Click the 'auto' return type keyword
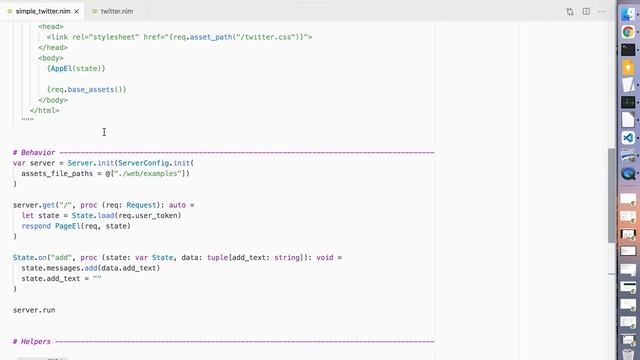 tap(177, 205)
